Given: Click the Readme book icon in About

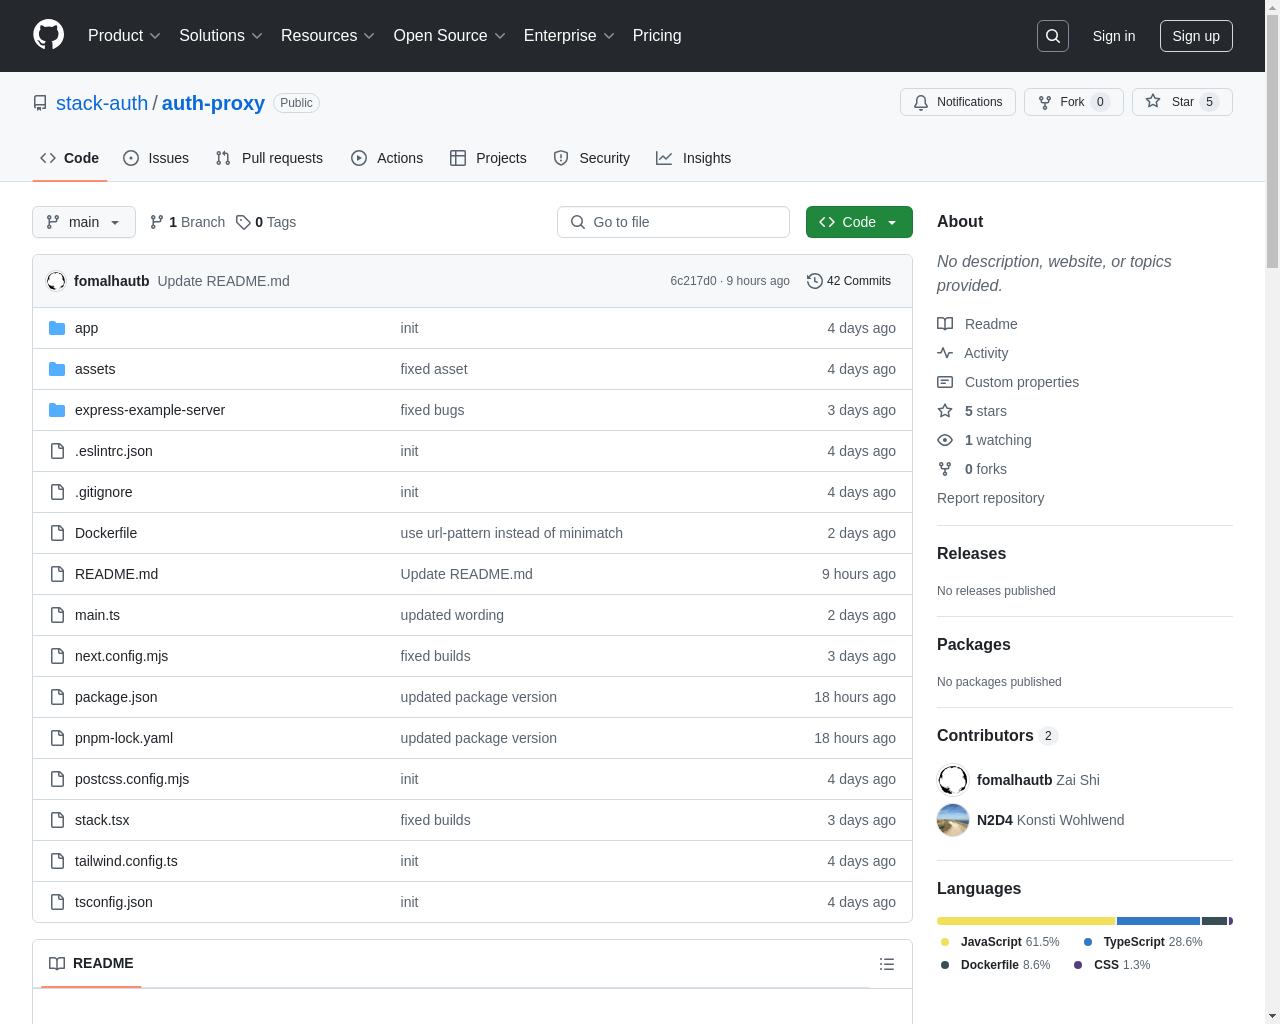Looking at the screenshot, I should [x=945, y=324].
